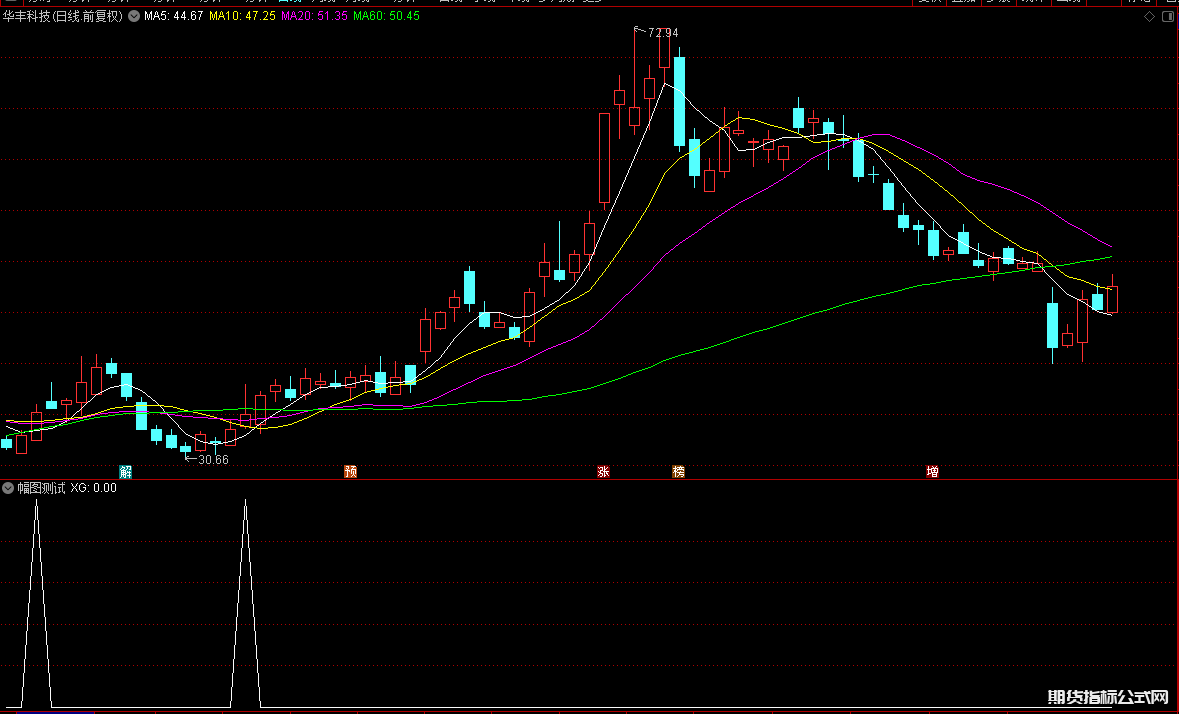The image size is (1179, 714).
Task: Select the MA60: 50.45 indicator label
Action: [x=386, y=16]
